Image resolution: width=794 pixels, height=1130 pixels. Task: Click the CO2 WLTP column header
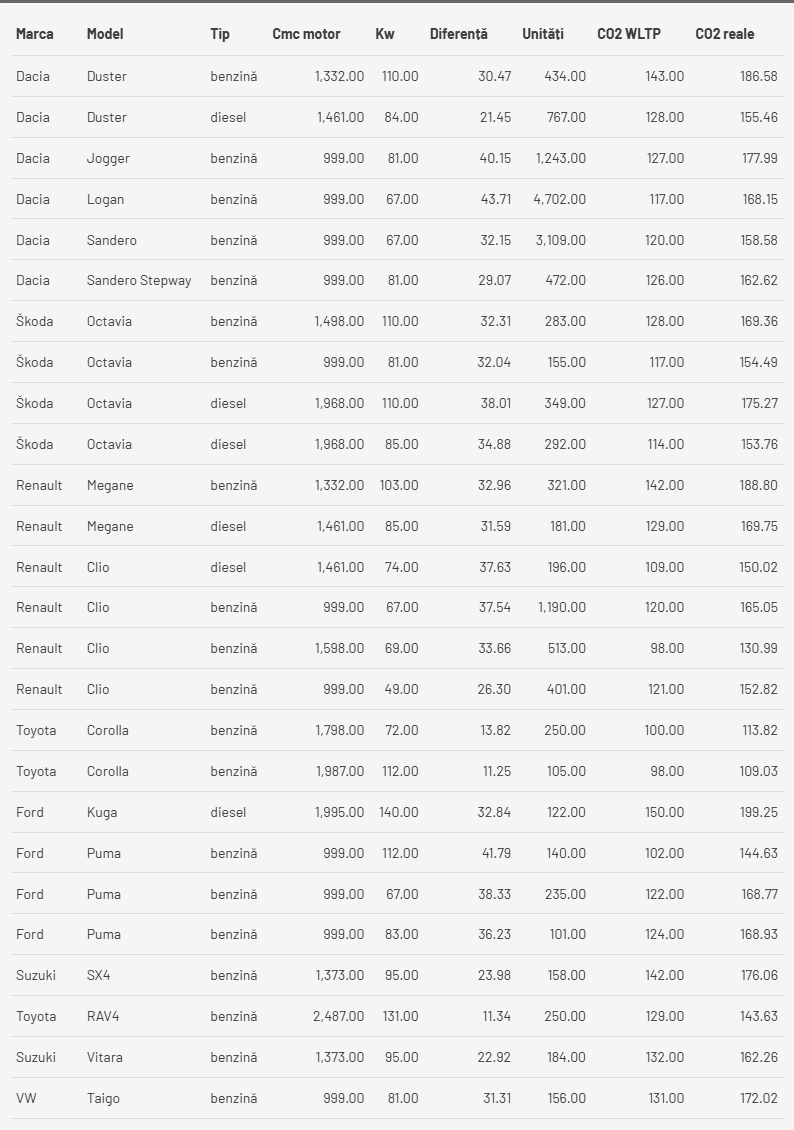point(629,34)
